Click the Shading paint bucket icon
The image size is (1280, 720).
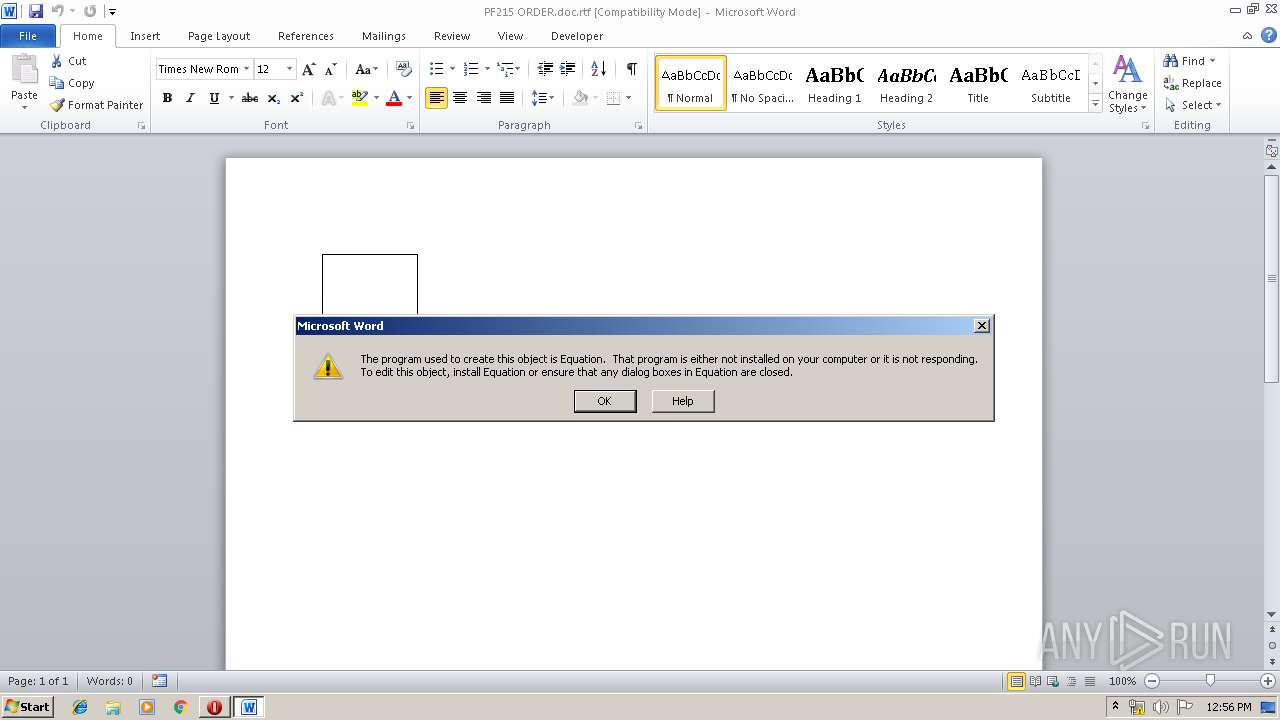580,98
